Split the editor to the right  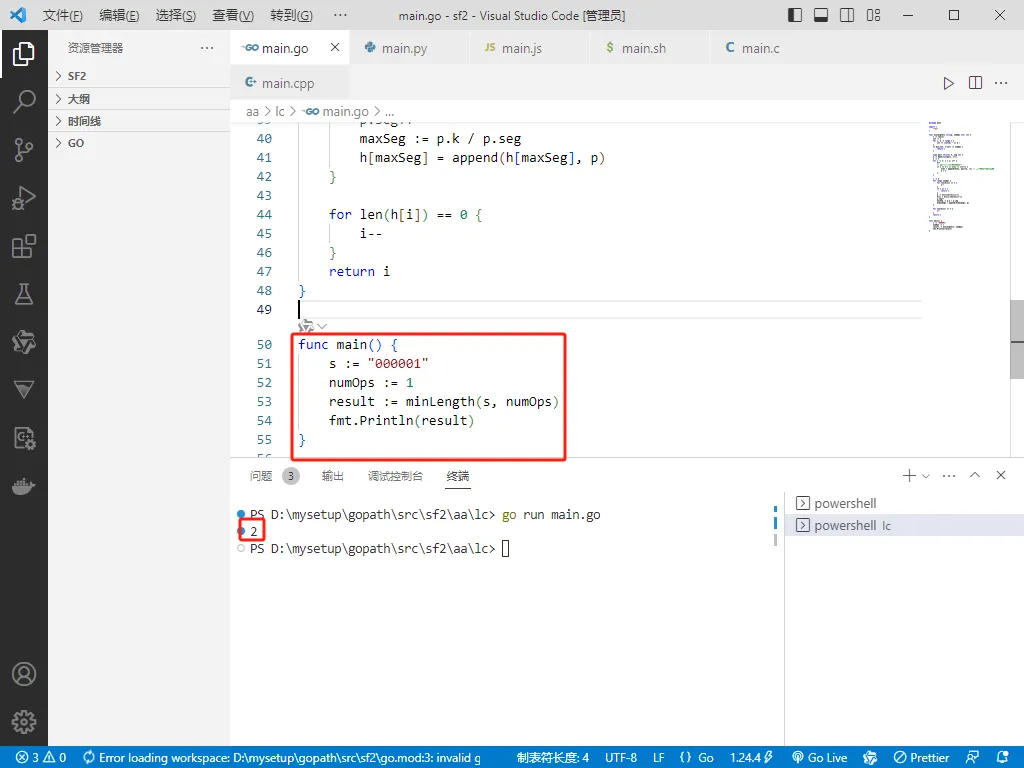pyautogui.click(x=975, y=83)
